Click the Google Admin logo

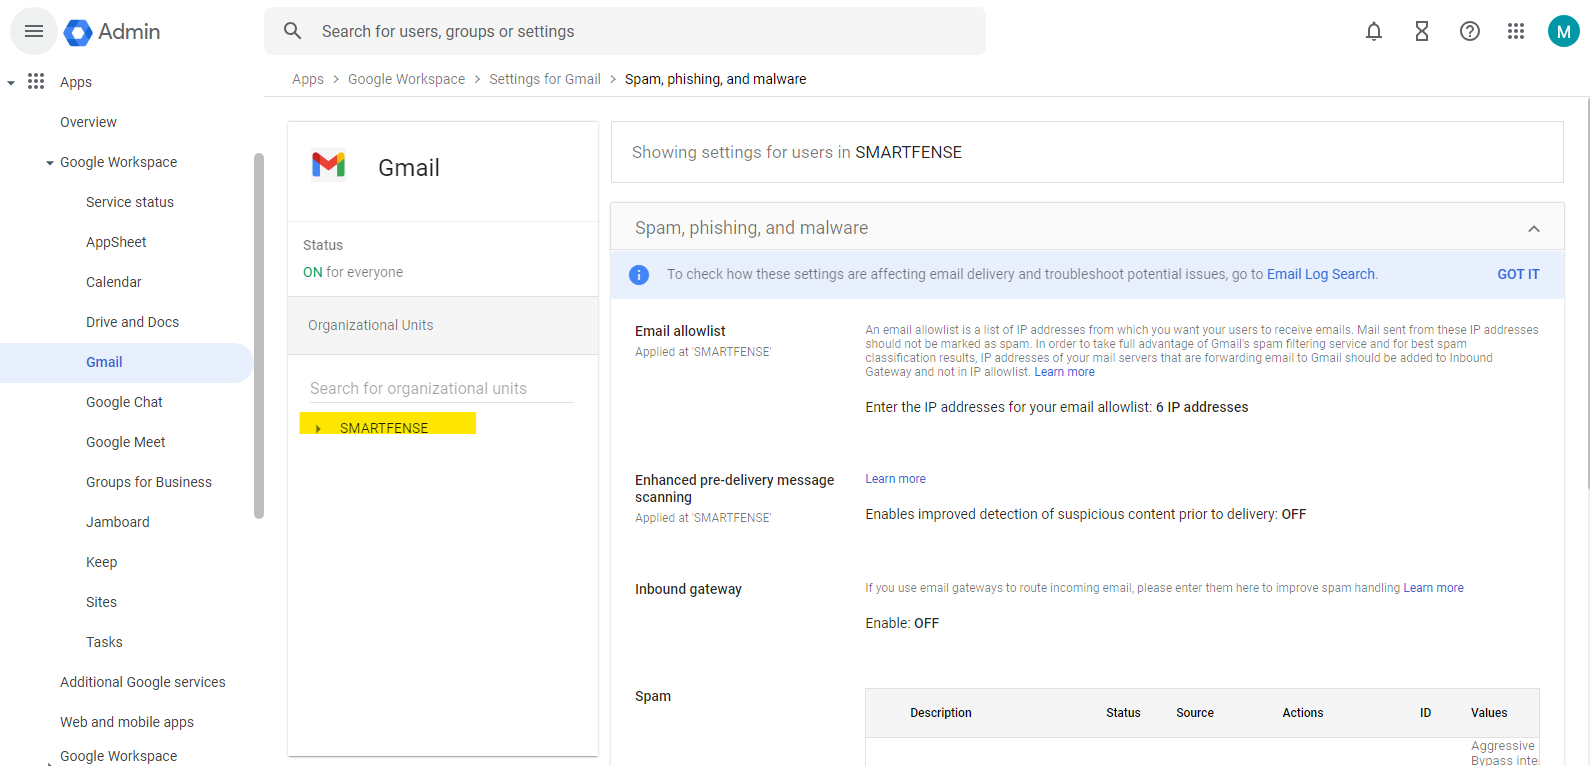112,32
